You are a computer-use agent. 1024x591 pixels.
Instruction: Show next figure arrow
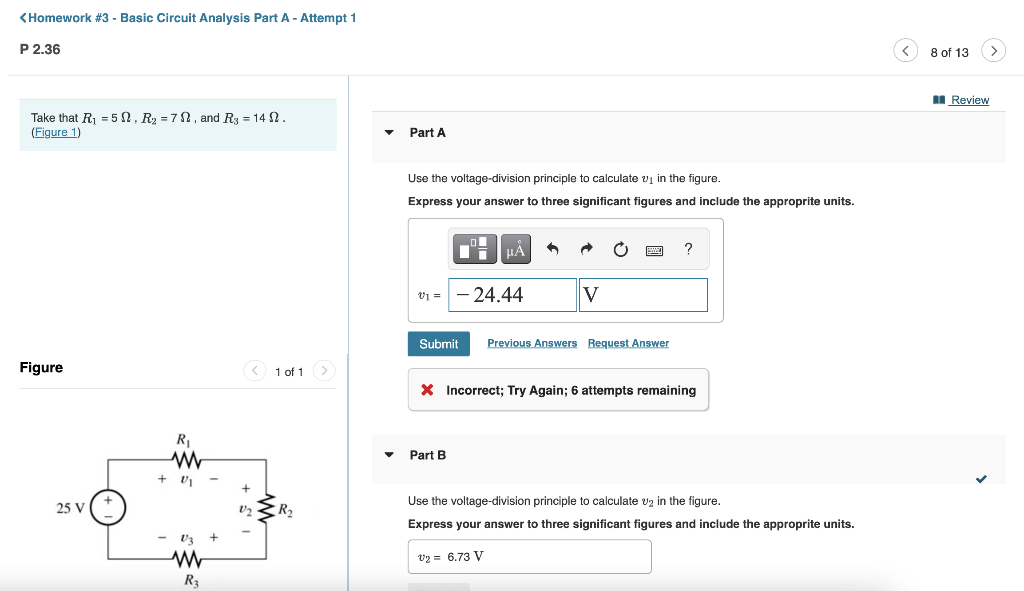[324, 371]
